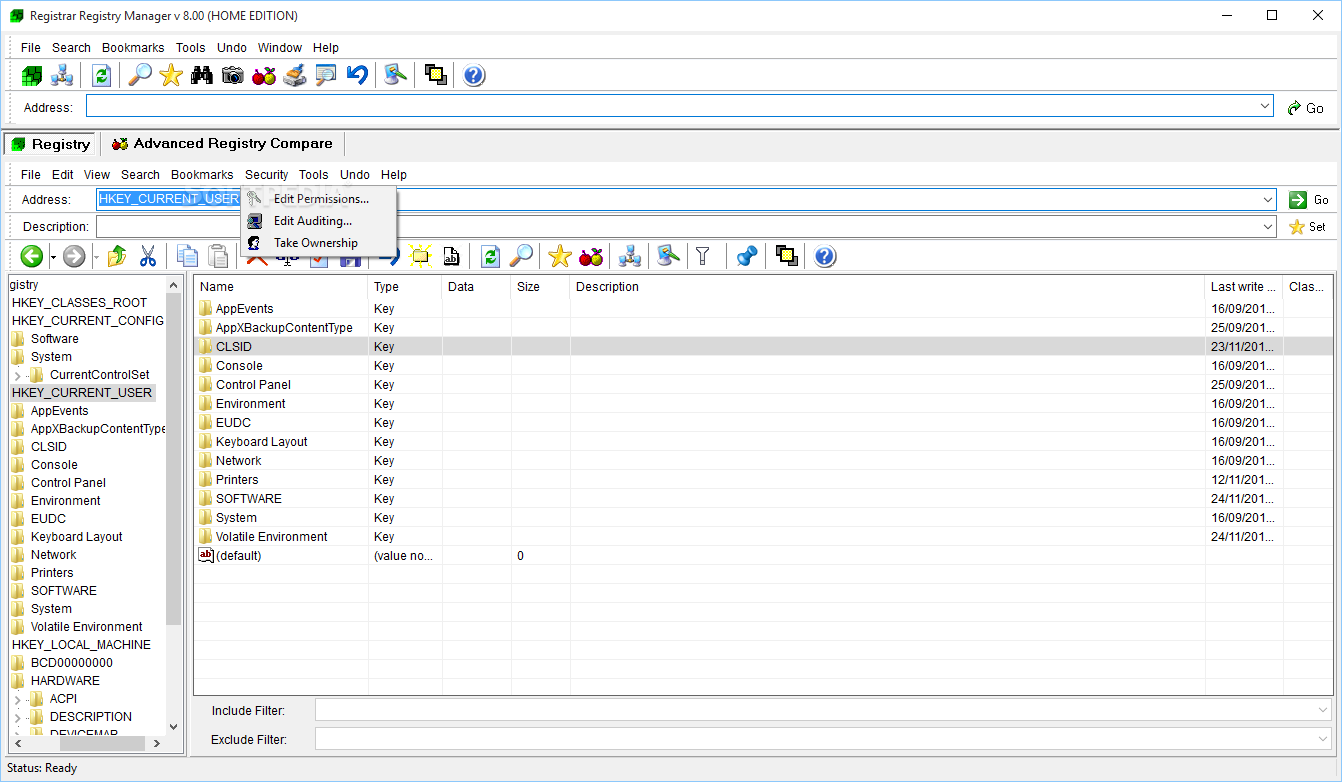Click the paste clipboard icon
The height and width of the screenshot is (782, 1342).
coord(218,256)
